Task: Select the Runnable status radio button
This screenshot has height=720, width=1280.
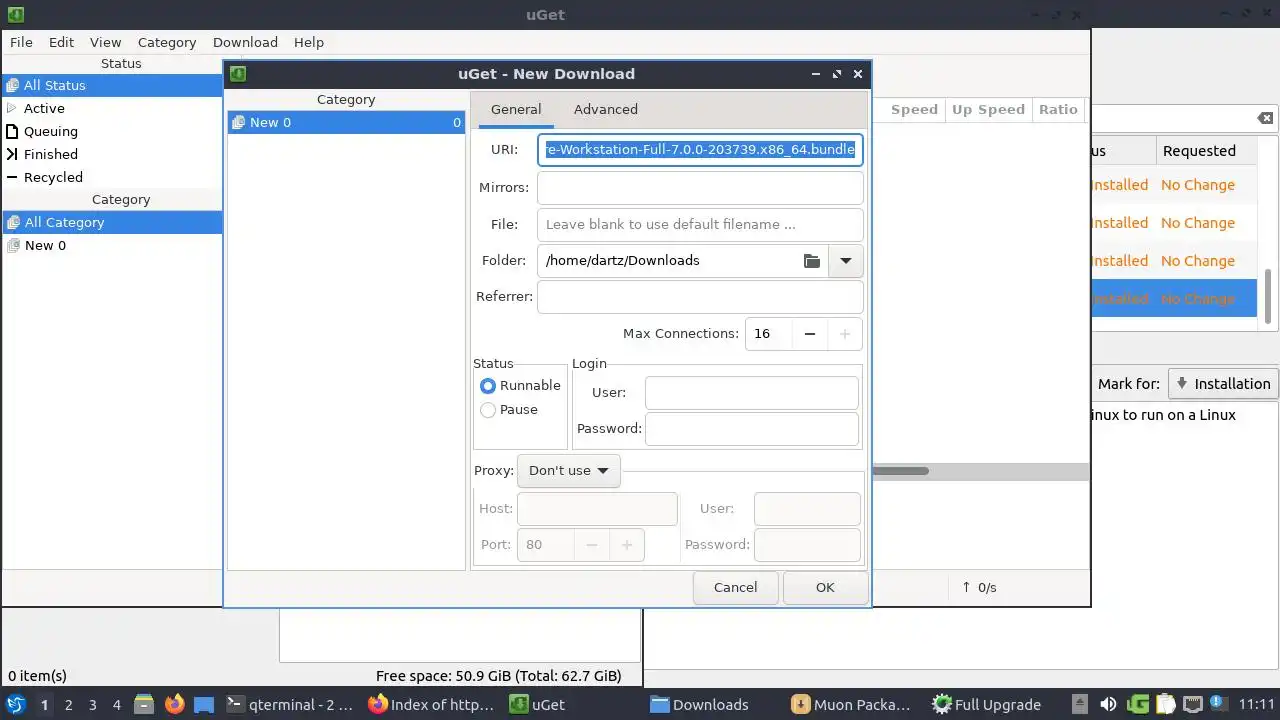Action: tap(520, 385)
